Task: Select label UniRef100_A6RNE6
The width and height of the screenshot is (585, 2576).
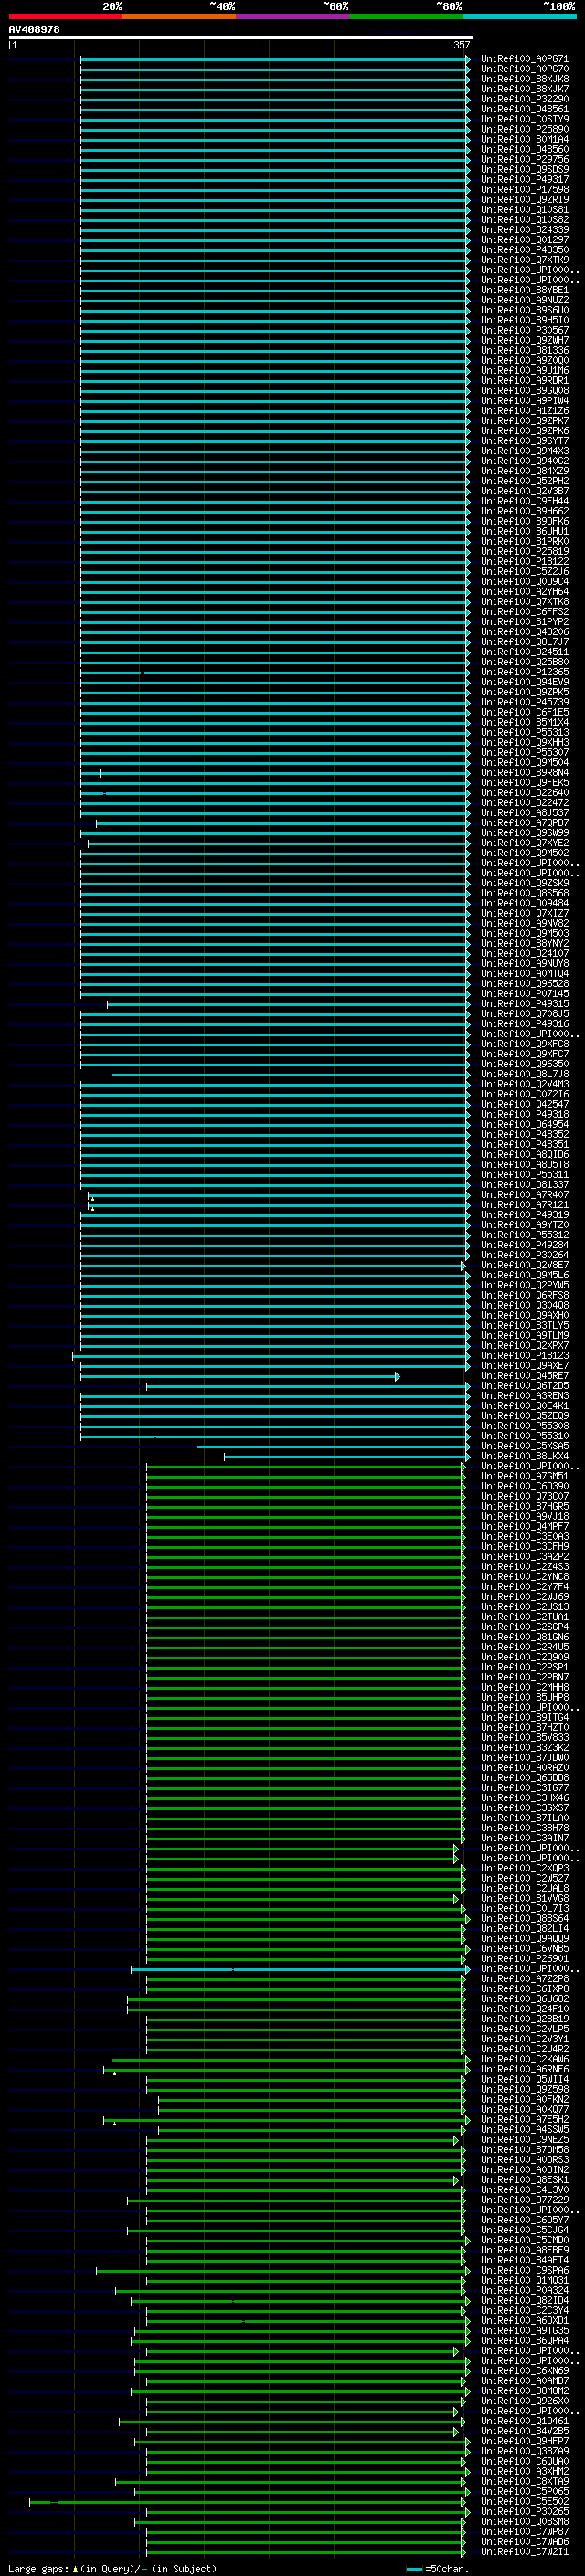Action: coord(525,2069)
